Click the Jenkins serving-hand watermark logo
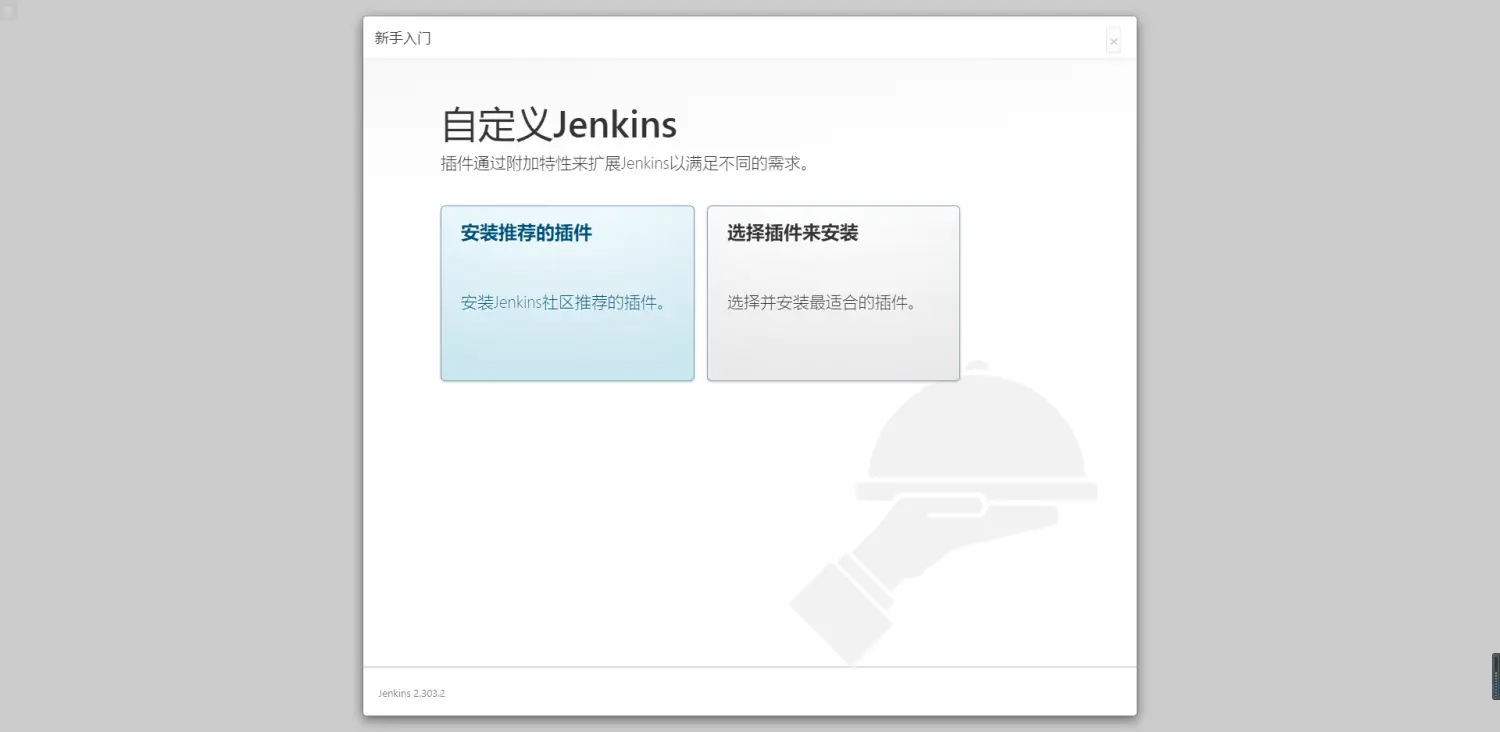Screen dimensions: 1500x732 click(960, 500)
